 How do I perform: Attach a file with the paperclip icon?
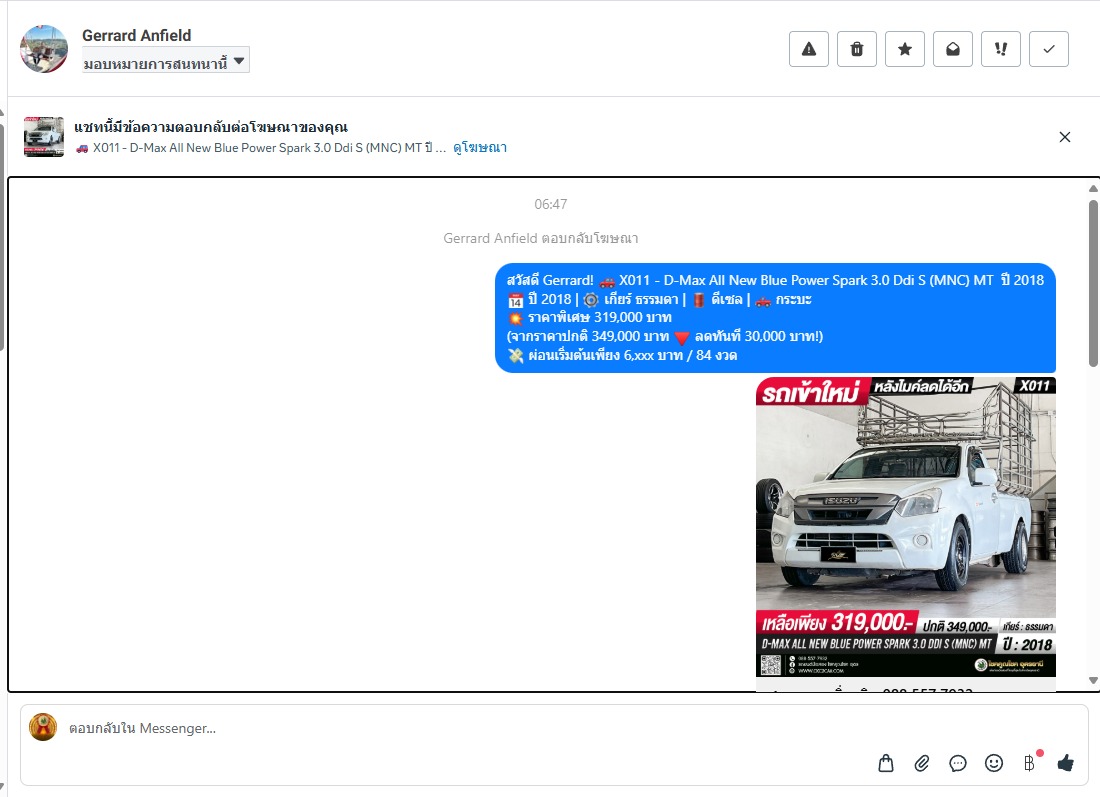point(922,763)
